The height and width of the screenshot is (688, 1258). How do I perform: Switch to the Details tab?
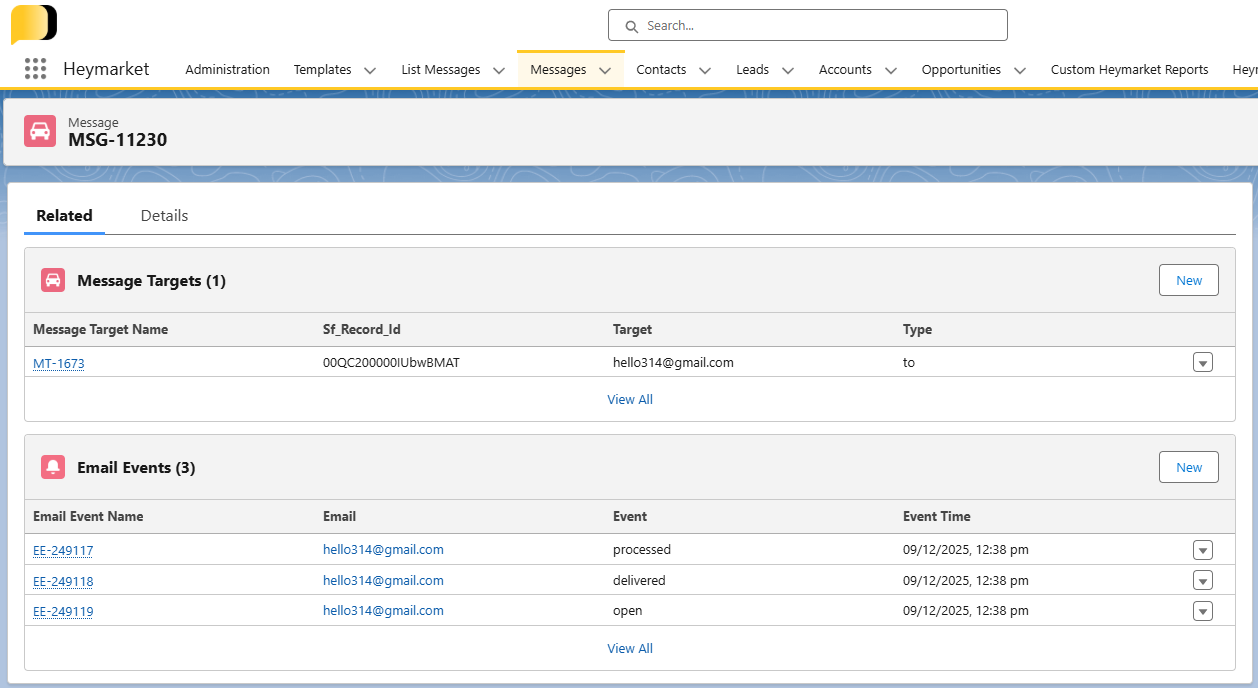164,216
